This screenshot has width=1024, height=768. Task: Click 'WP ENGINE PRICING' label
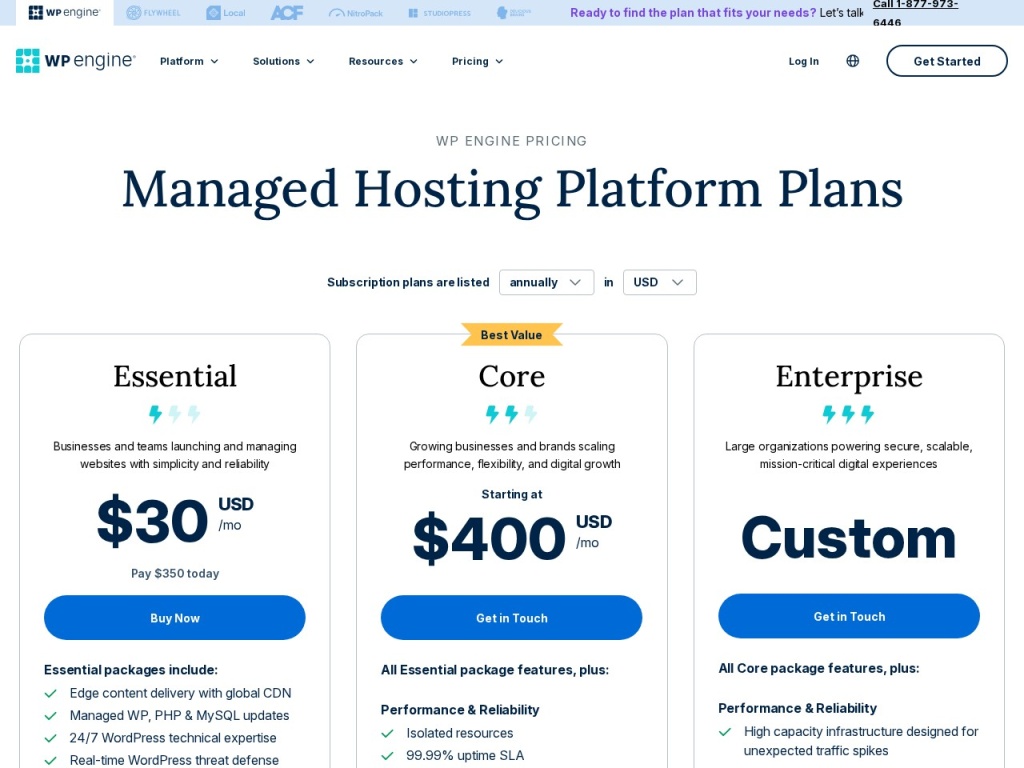[x=511, y=141]
